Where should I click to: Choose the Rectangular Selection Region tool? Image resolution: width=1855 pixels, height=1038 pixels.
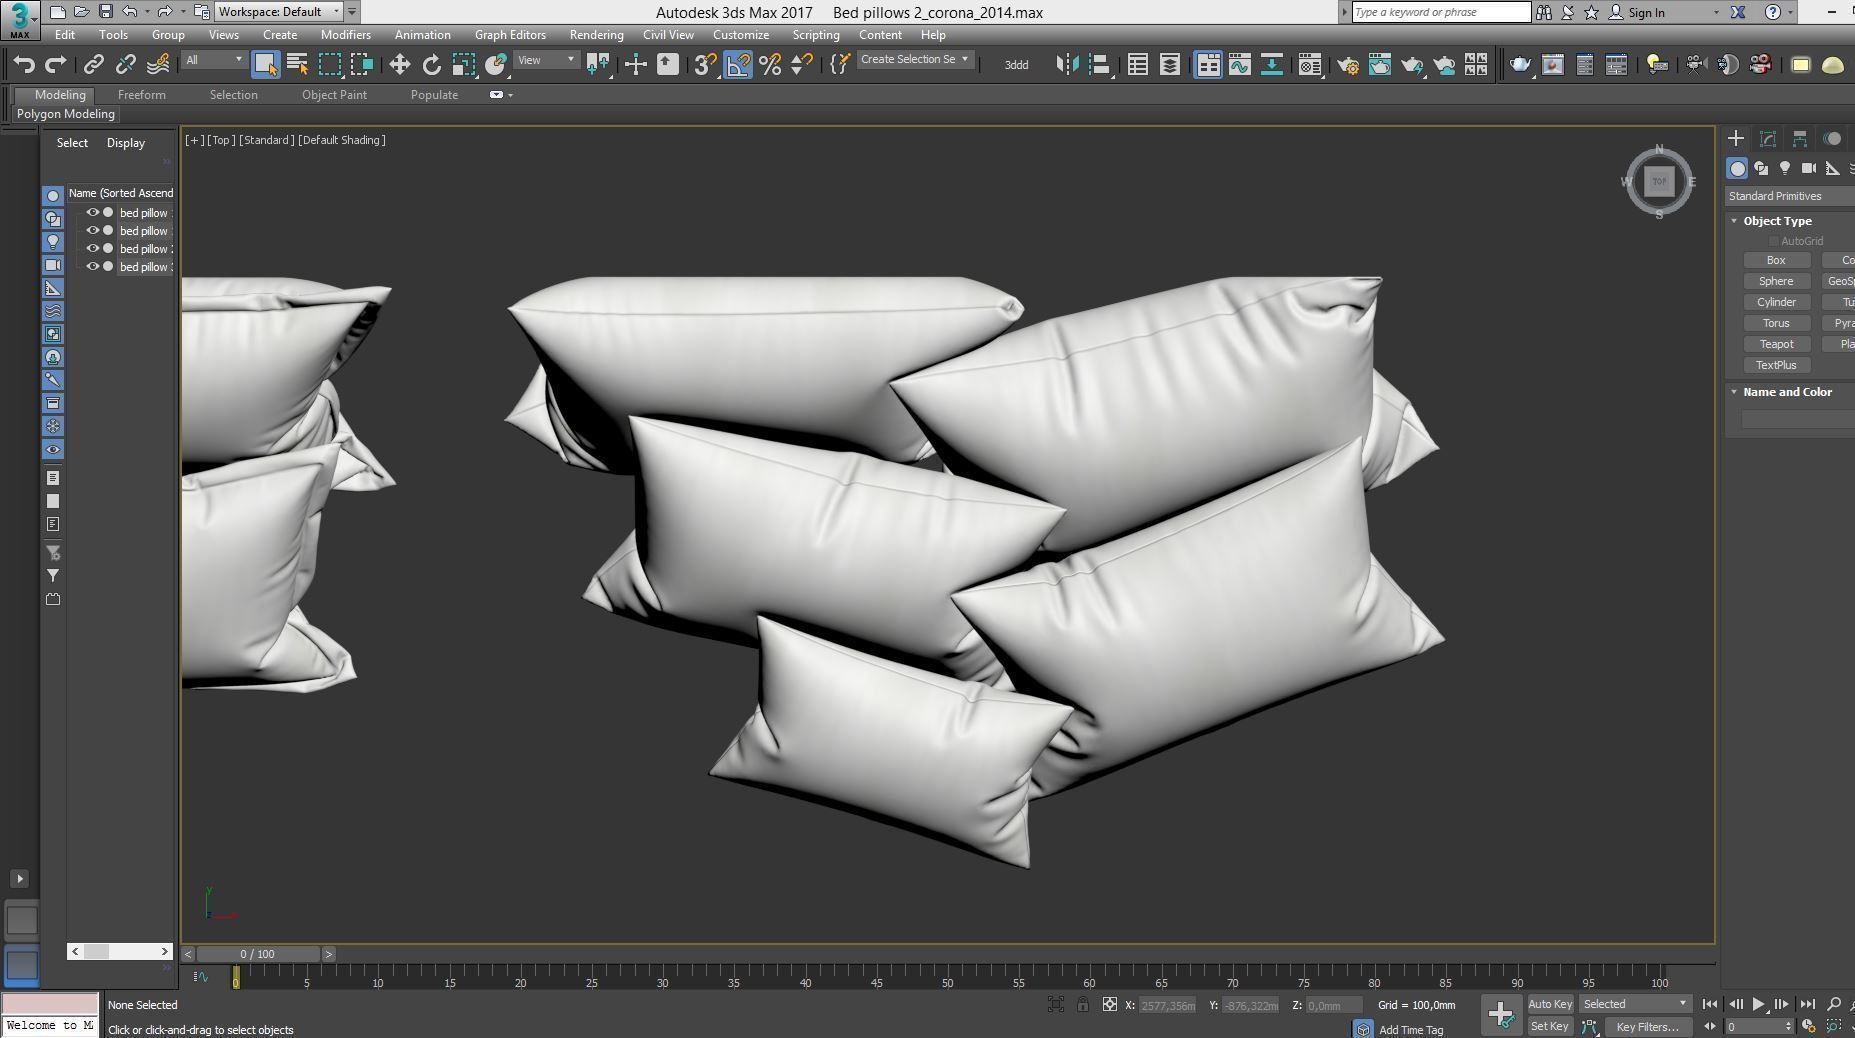pos(329,65)
